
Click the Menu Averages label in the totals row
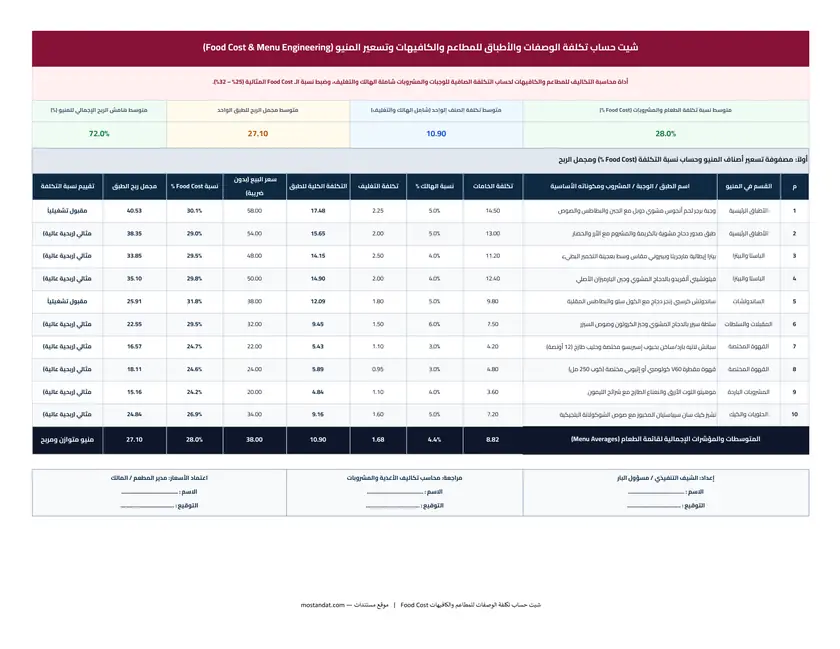pyautogui.click(x=665, y=439)
